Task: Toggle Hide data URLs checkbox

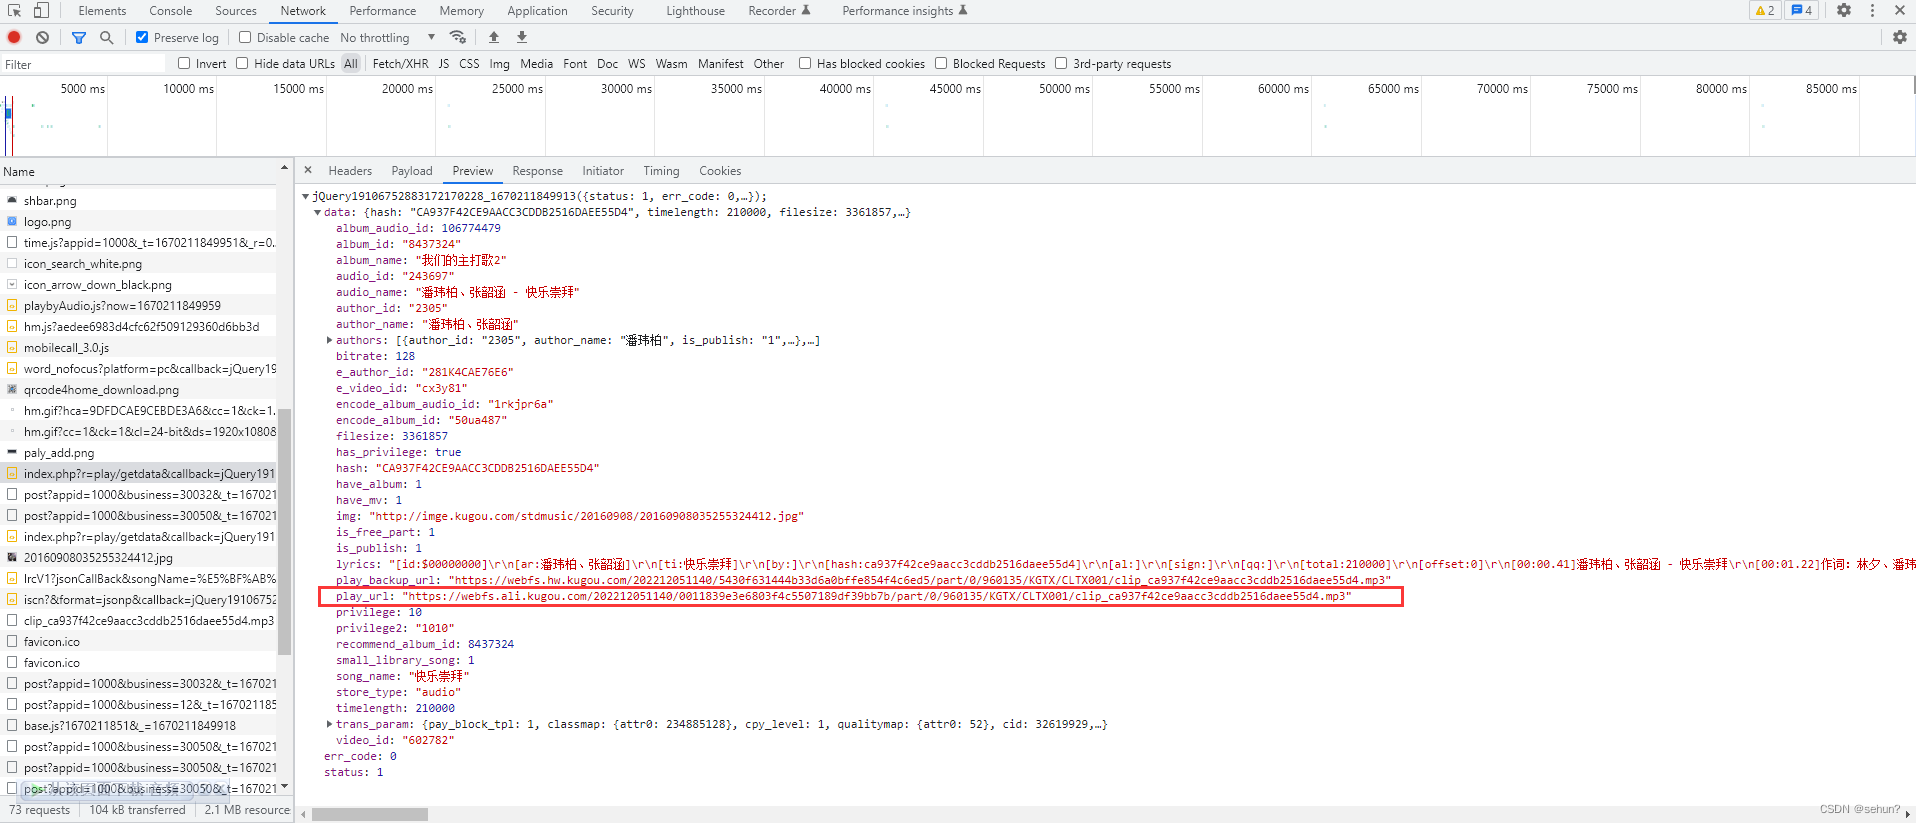Action: pyautogui.click(x=242, y=63)
